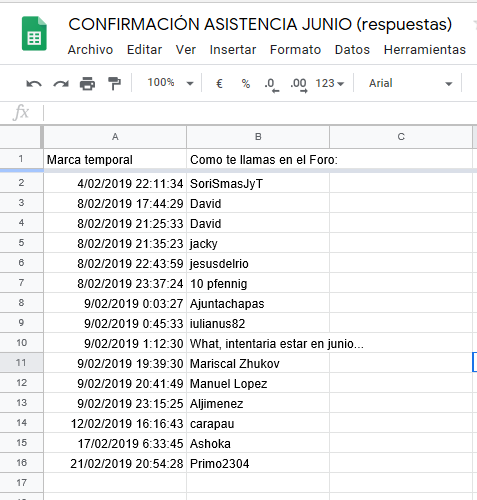Click the select-all corner box
The width and height of the screenshot is (477, 500).
coord(21,137)
